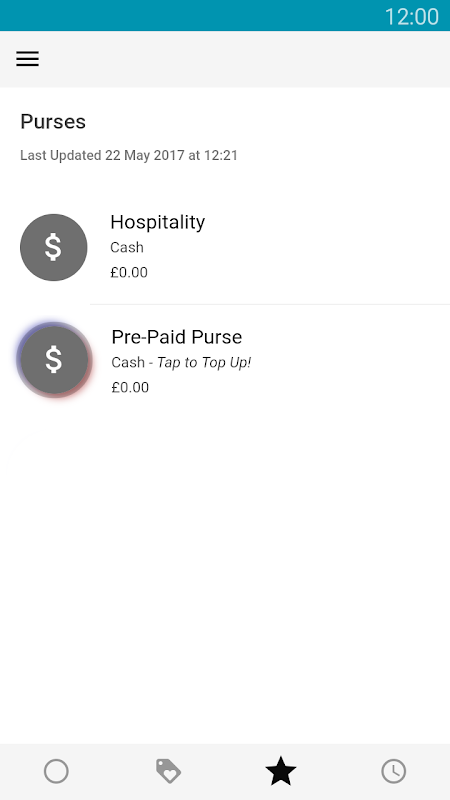
Task: Tap the 'Tap to Top Up!' text
Action: [204, 362]
